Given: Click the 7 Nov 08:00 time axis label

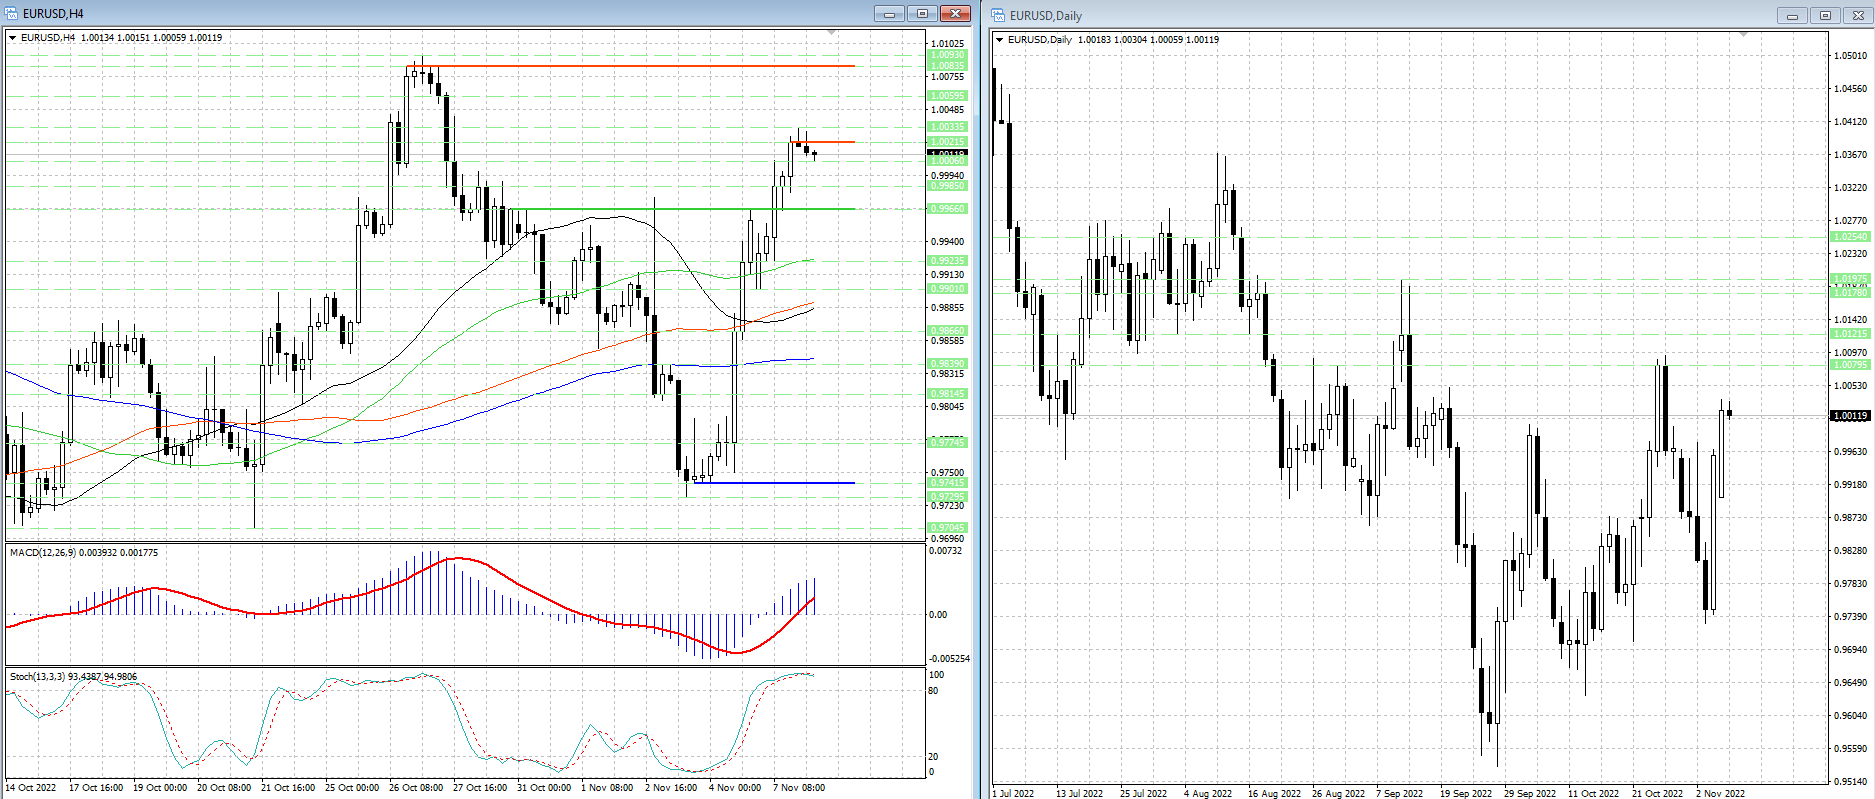Looking at the screenshot, I should [x=799, y=788].
